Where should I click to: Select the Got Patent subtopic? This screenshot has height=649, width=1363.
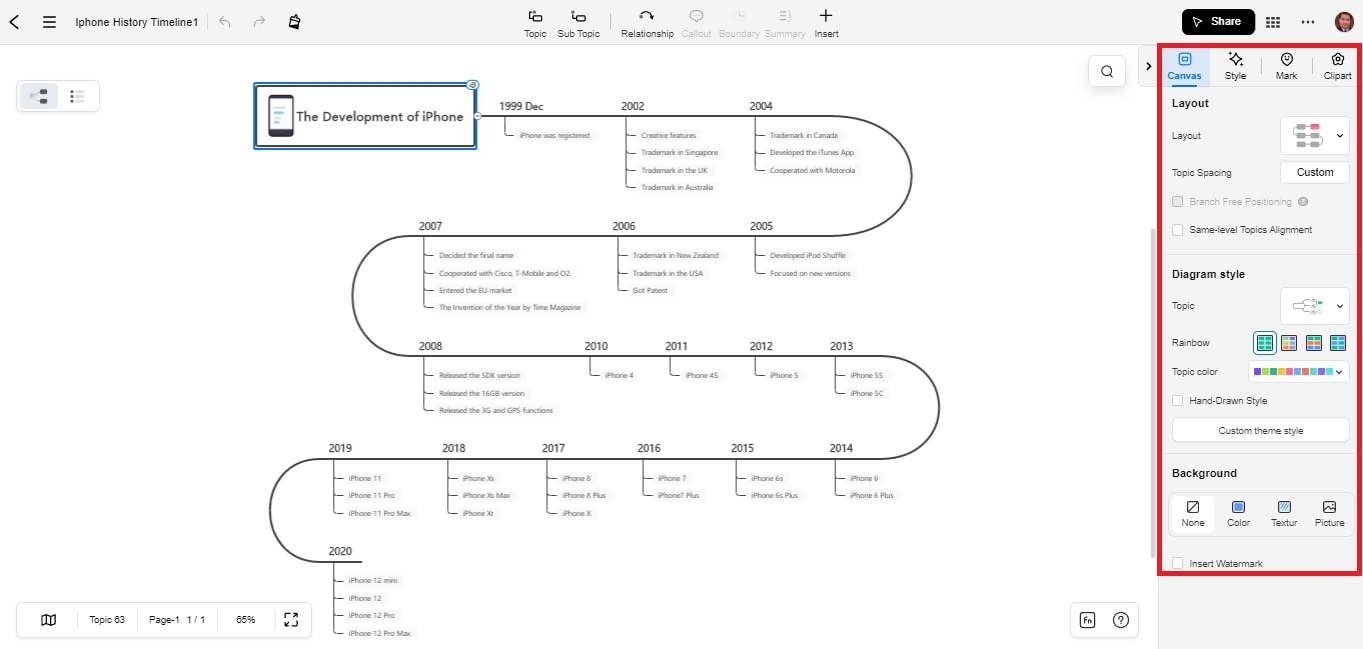pyautogui.click(x=650, y=290)
